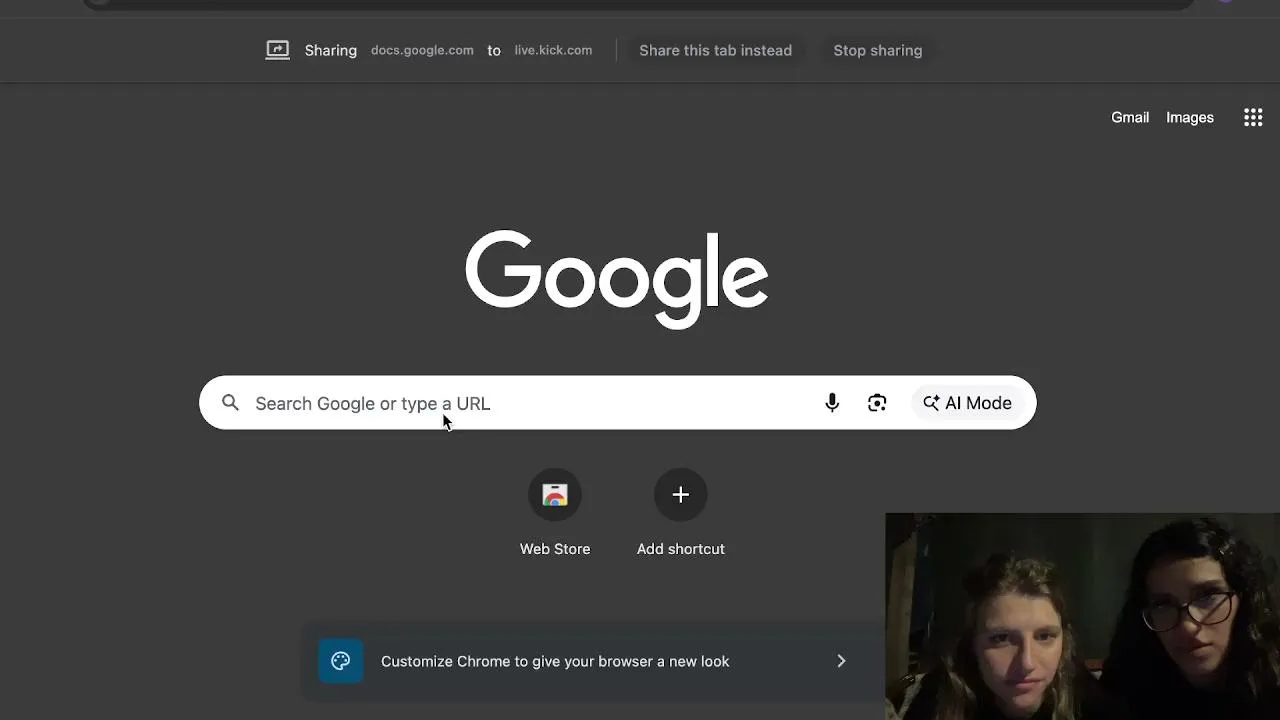Open Gmail from the top links
Screen dimensions: 1280x720
[1130, 117]
